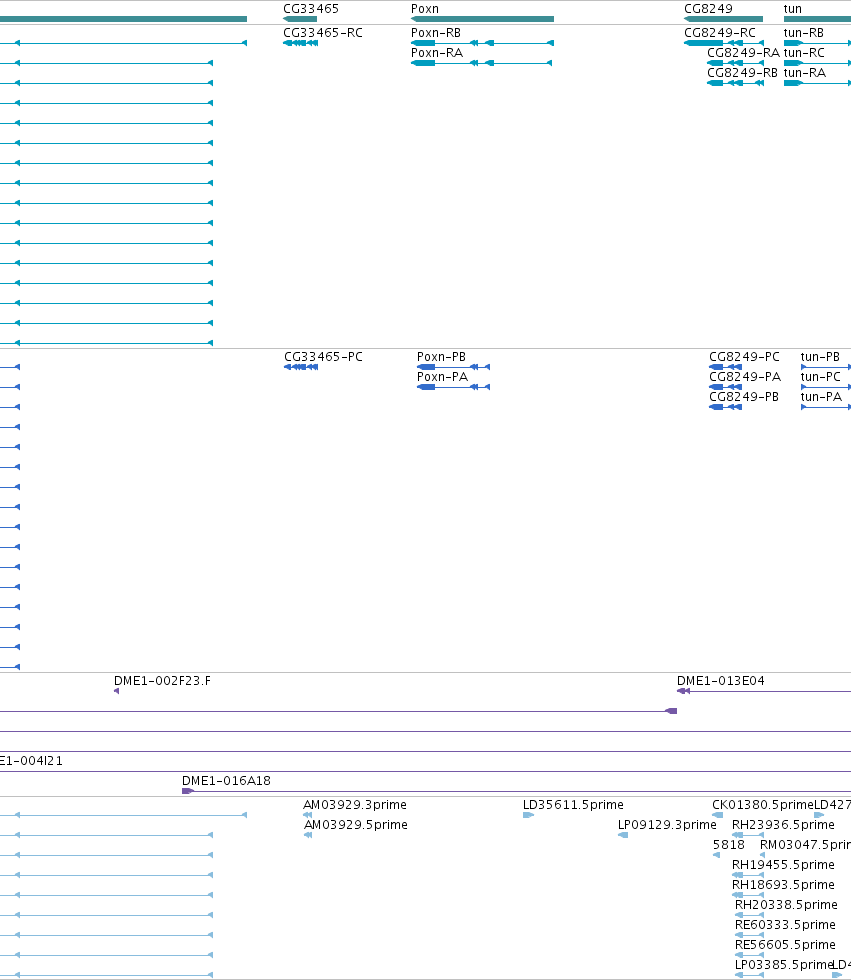Click the Poxn-RB transcript label

pyautogui.click(x=435, y=32)
